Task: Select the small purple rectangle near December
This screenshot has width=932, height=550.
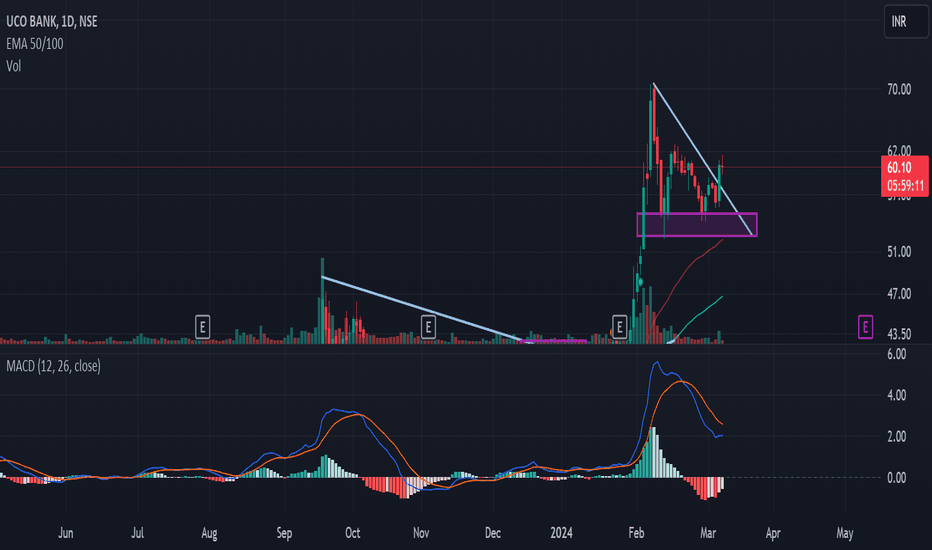Action: [554, 341]
